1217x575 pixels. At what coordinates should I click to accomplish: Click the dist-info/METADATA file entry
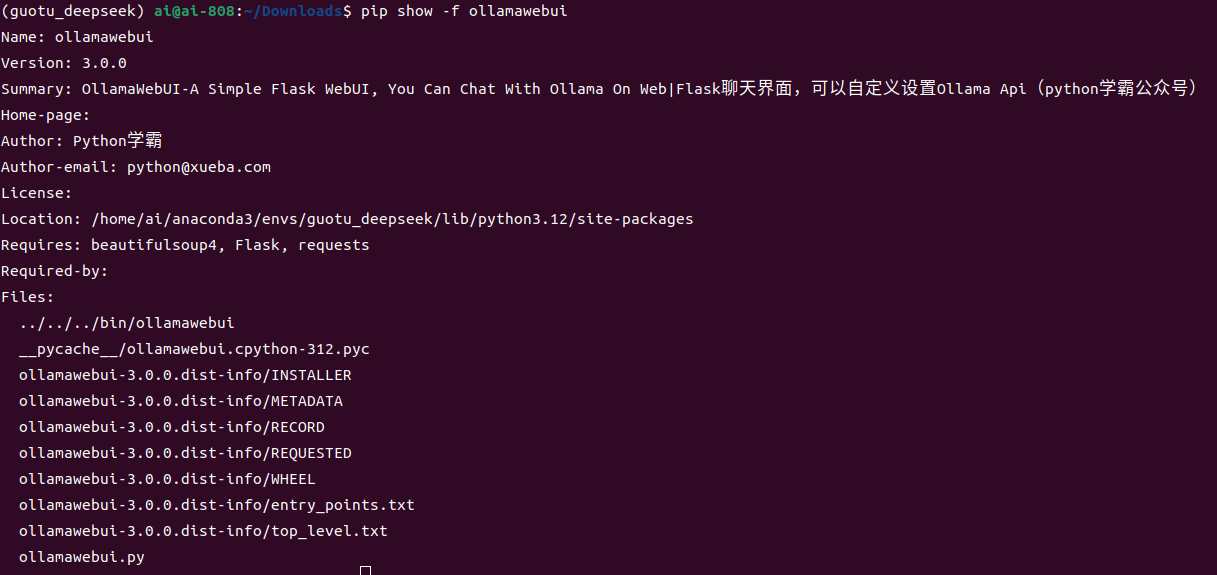(x=181, y=401)
